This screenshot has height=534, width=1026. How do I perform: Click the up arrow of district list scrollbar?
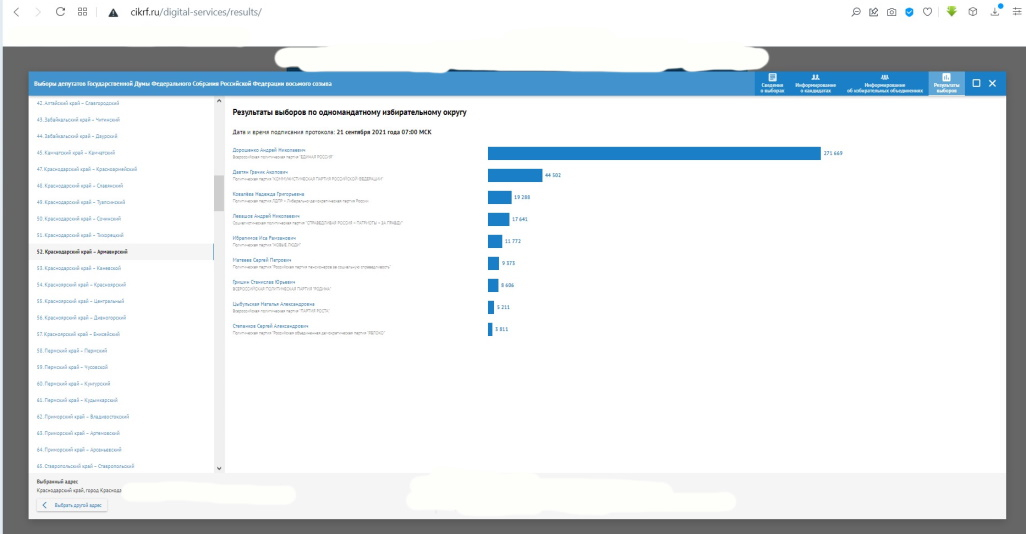click(219, 101)
